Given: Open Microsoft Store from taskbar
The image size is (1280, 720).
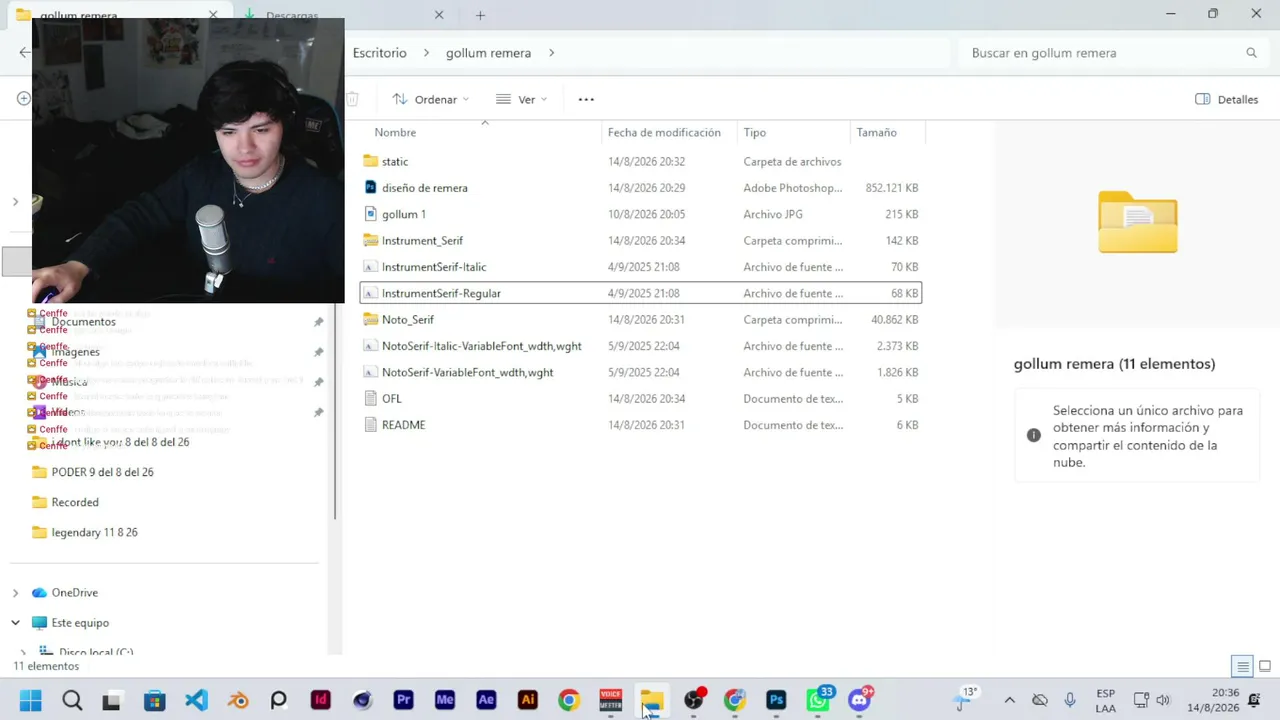Looking at the screenshot, I should click(154, 700).
